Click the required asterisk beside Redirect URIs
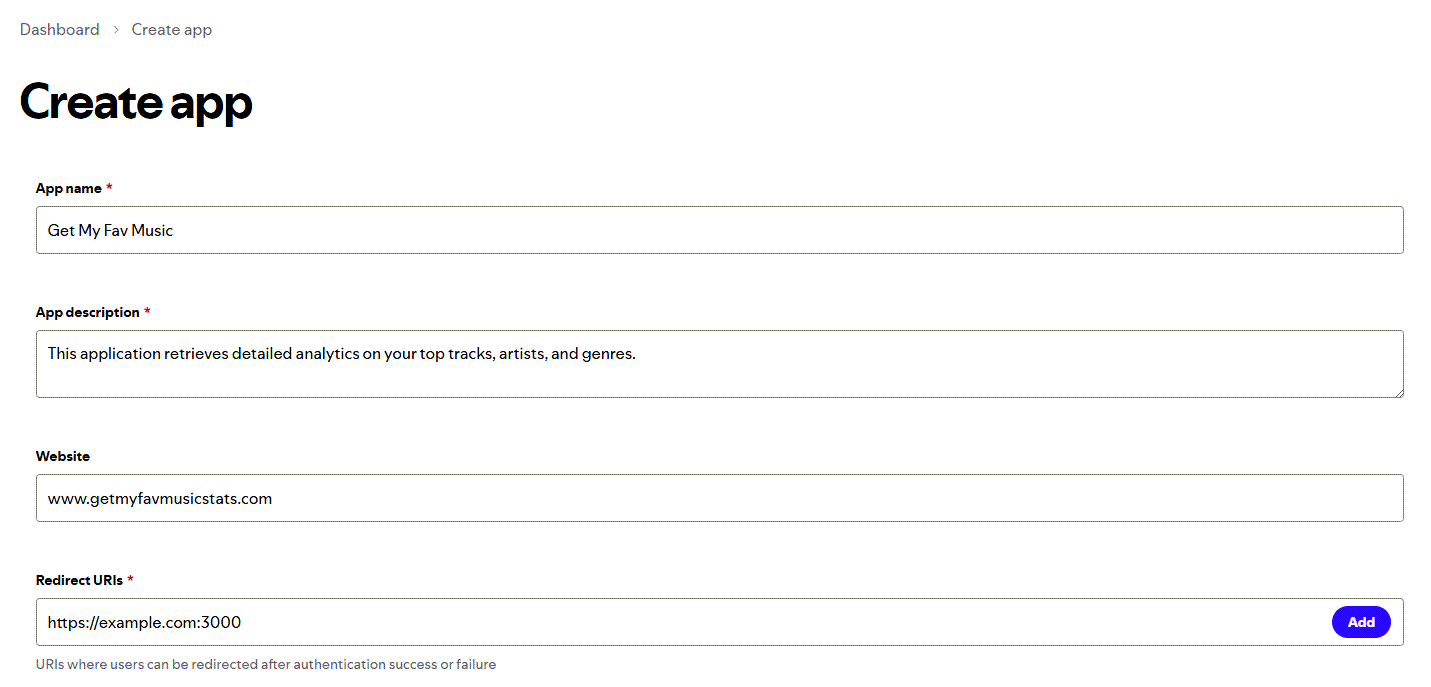Screen dimensions: 1431x687 coord(129,580)
